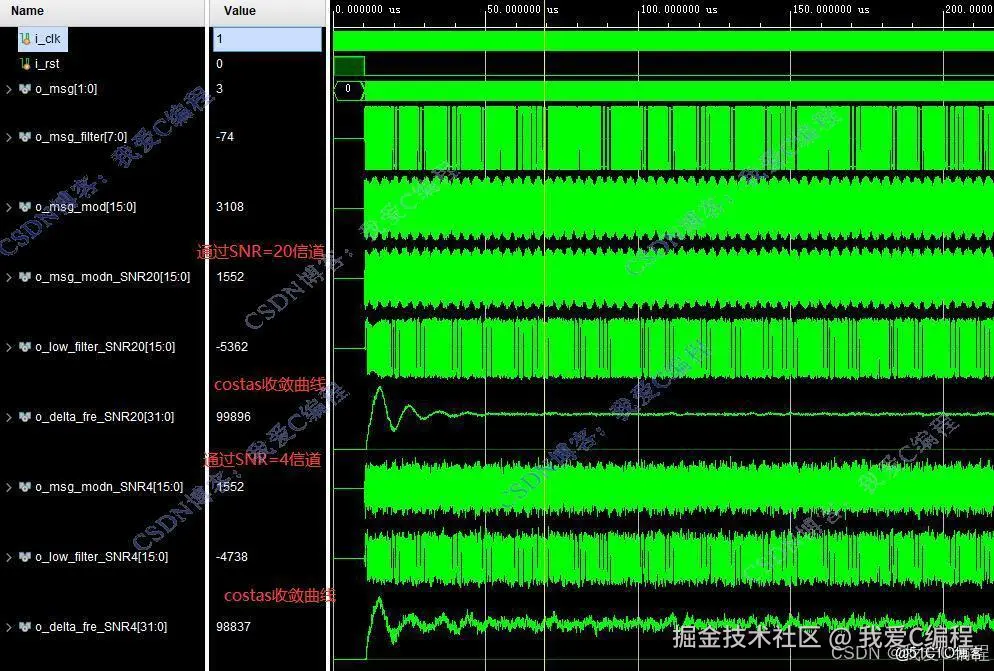Click the bus icon beside o_delta_fre_SNR4[31:0]

25,626
